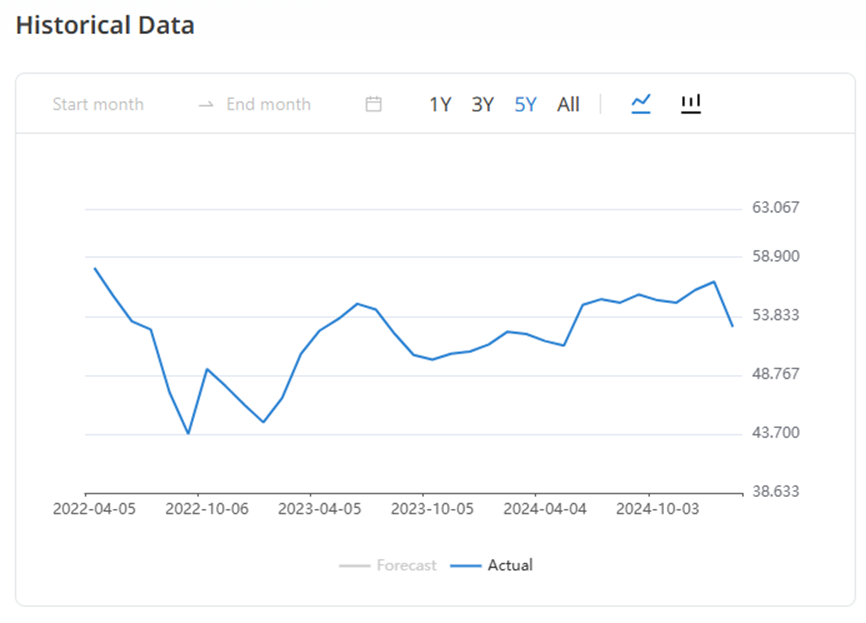Focus the End month field
The width and height of the screenshot is (866, 623).
268,104
